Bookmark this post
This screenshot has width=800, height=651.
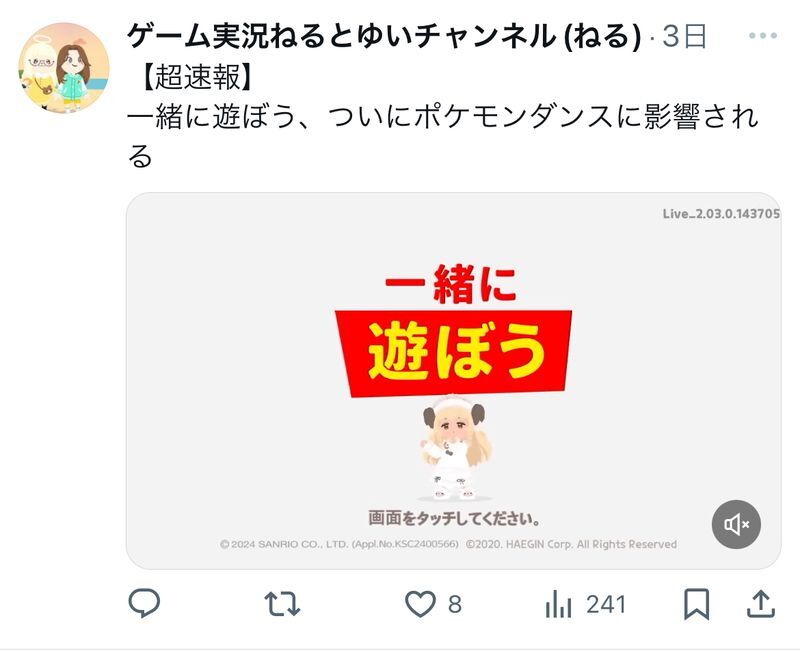click(696, 604)
